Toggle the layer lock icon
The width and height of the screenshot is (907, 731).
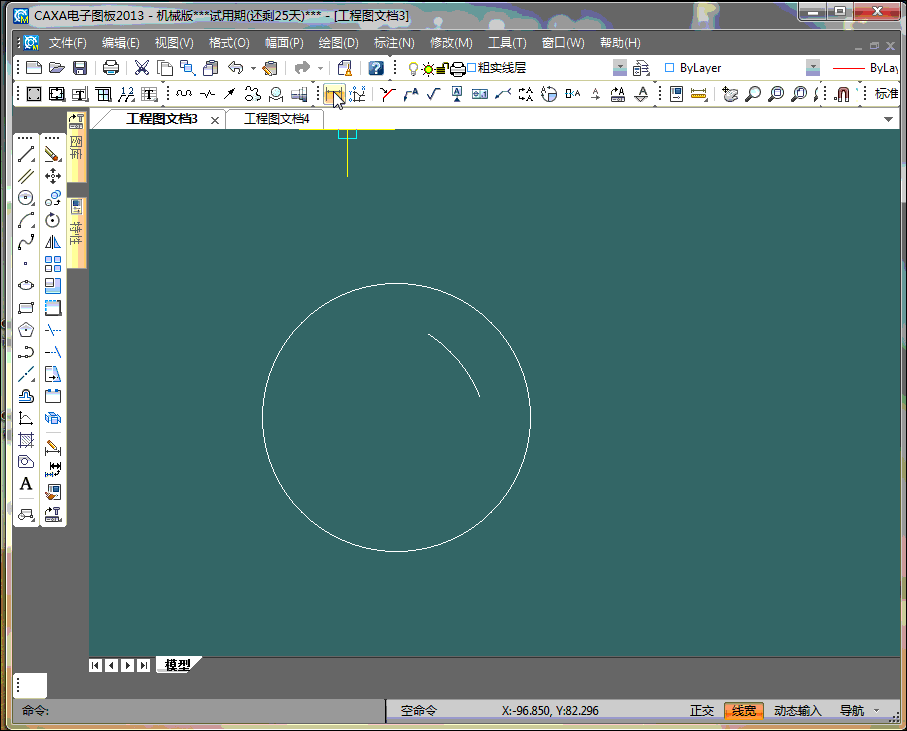(441, 69)
